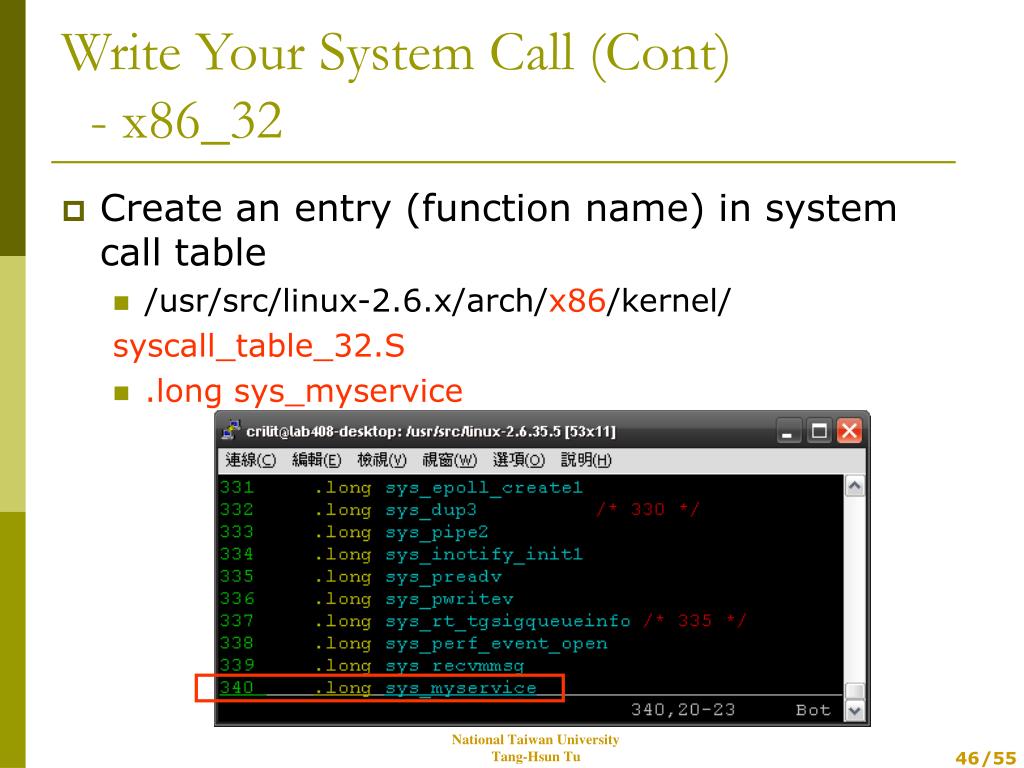
Task: Click the terminal scrollbar up arrow
Action: (x=854, y=487)
